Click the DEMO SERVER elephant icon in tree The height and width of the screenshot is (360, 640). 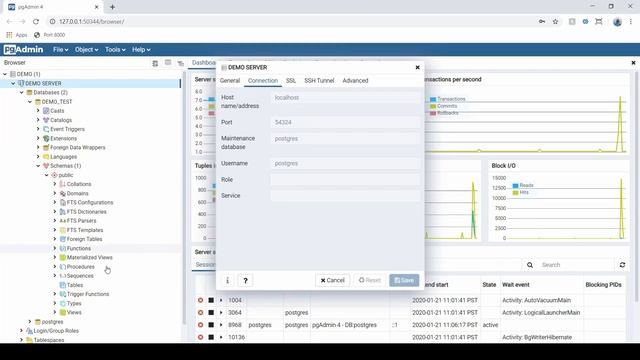[x=21, y=83]
